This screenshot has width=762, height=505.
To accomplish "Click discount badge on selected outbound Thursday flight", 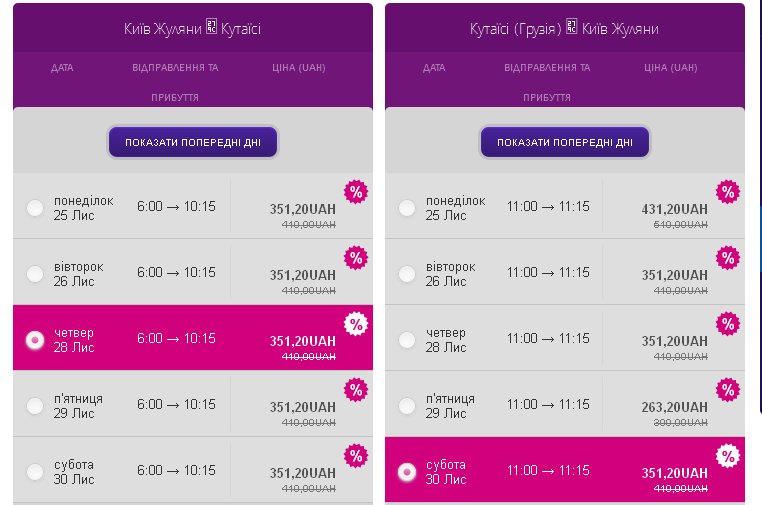I will (x=356, y=324).
